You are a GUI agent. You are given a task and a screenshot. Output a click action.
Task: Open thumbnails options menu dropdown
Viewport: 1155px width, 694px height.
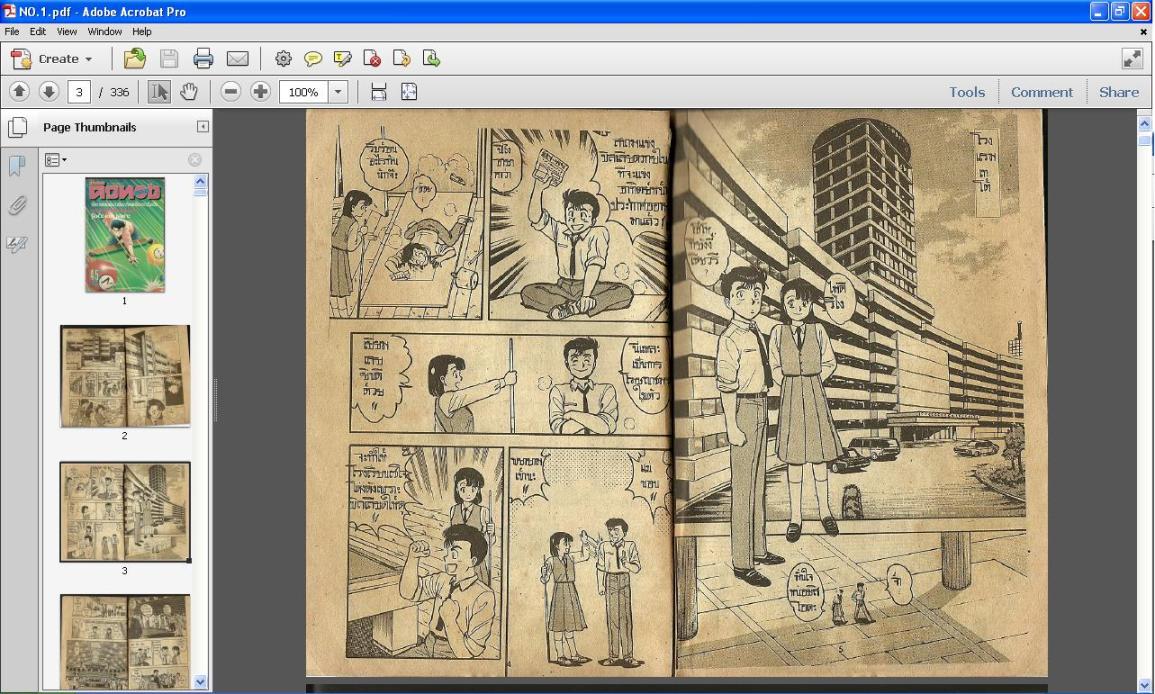pos(55,160)
